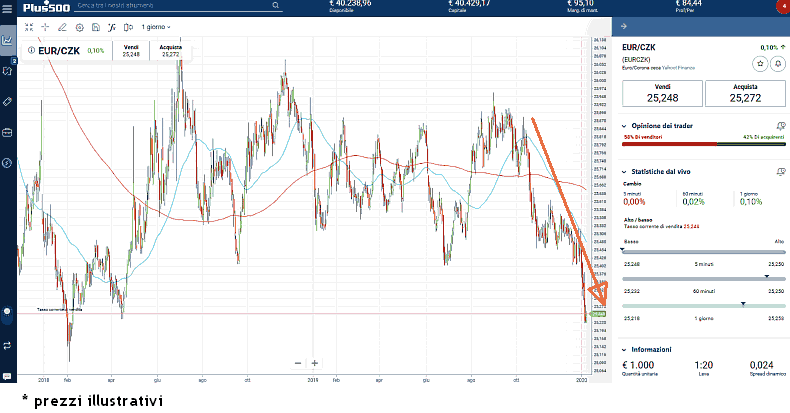Select the pencil drawing tool
This screenshot has height=413, width=790.
pos(62,26)
